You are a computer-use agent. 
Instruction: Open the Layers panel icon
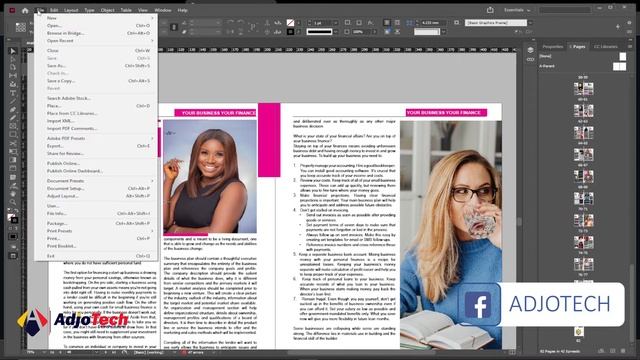tap(530, 50)
